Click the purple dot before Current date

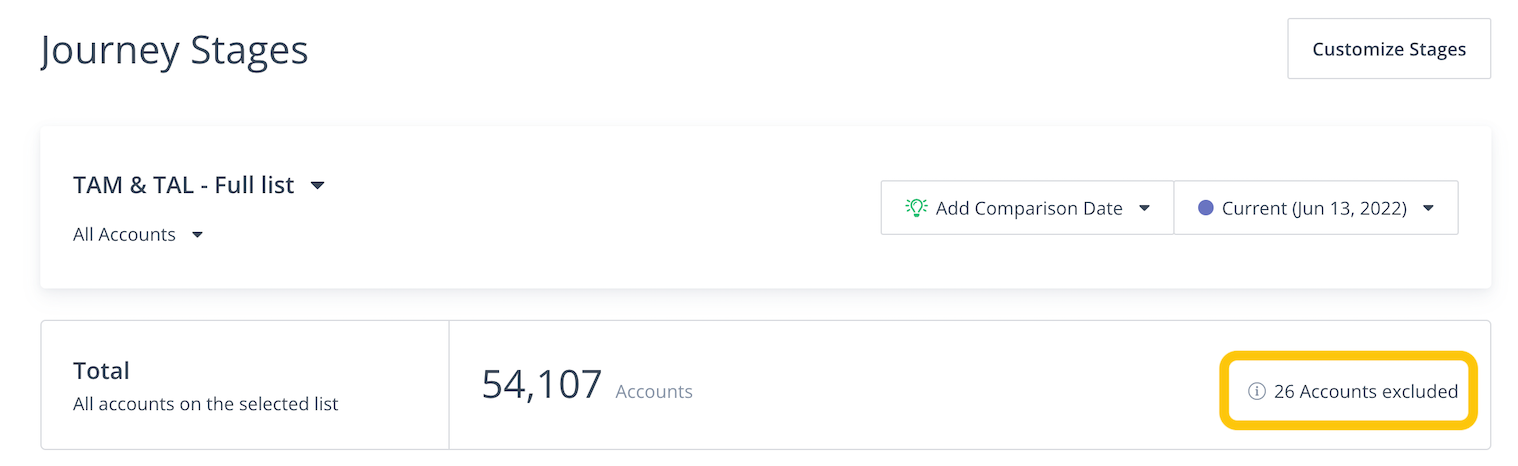pos(1205,208)
